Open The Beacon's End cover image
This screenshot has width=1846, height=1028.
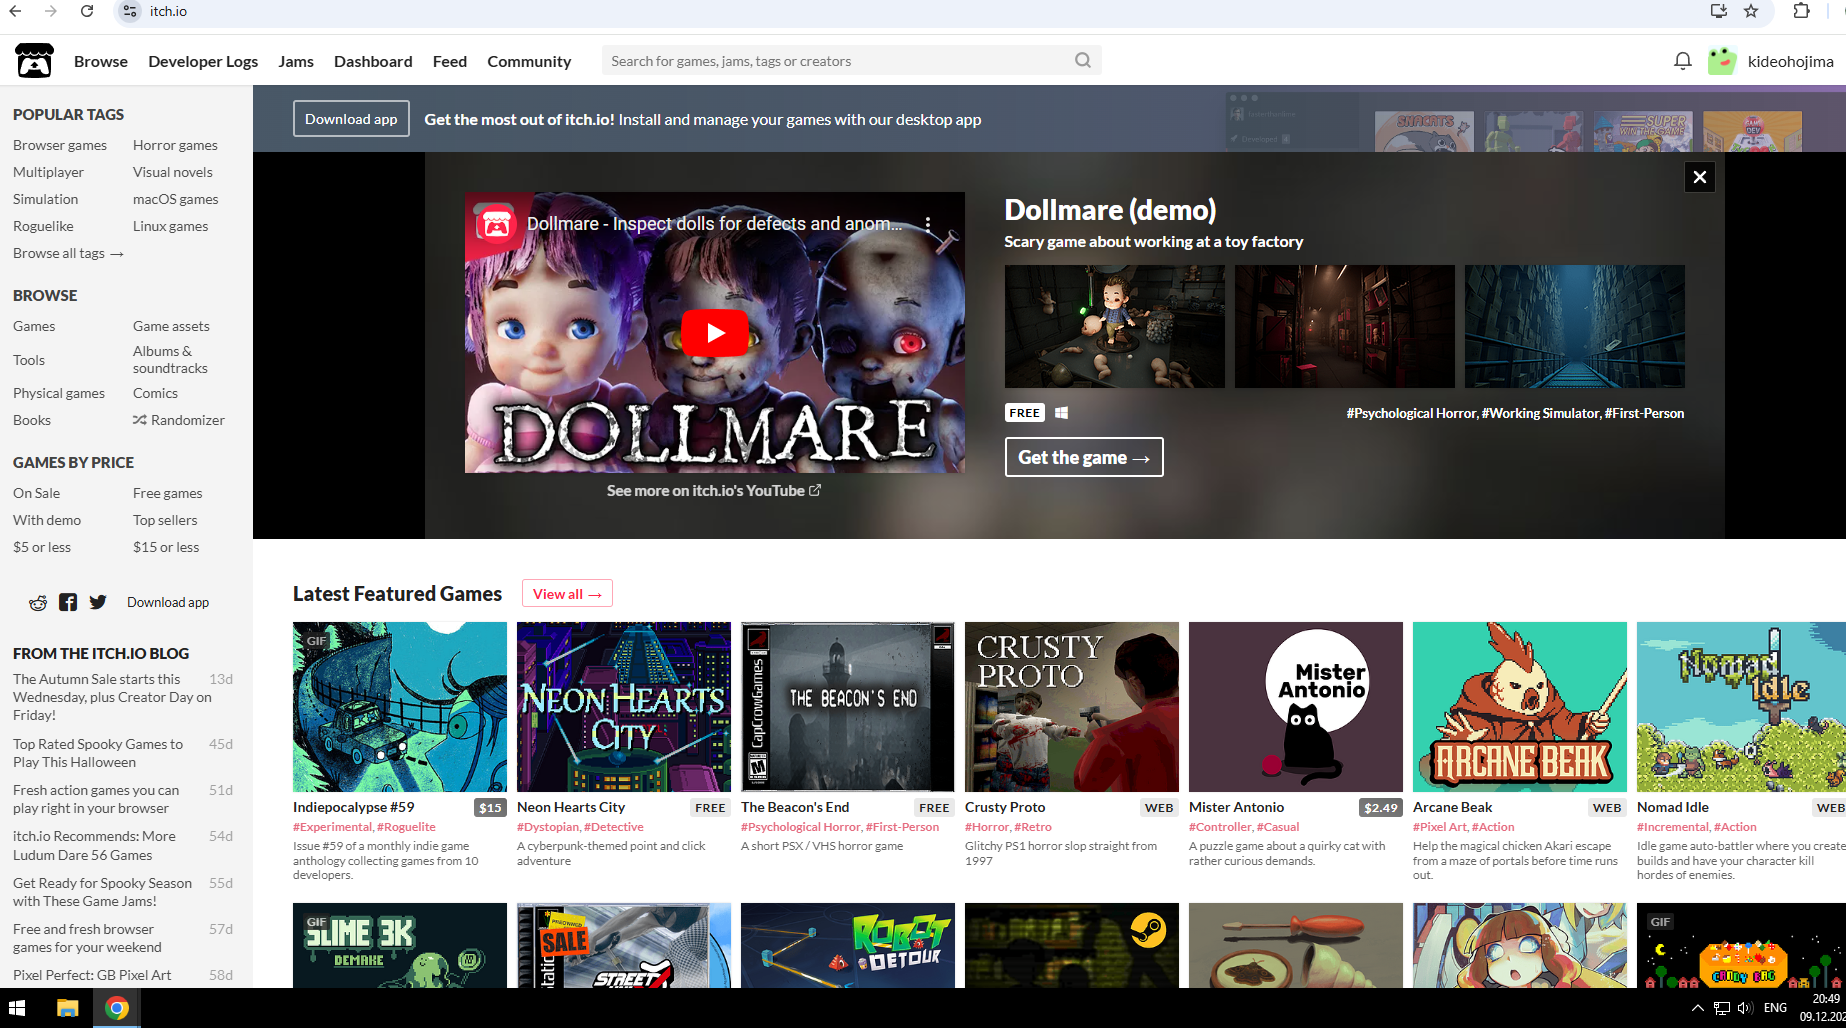coord(848,707)
